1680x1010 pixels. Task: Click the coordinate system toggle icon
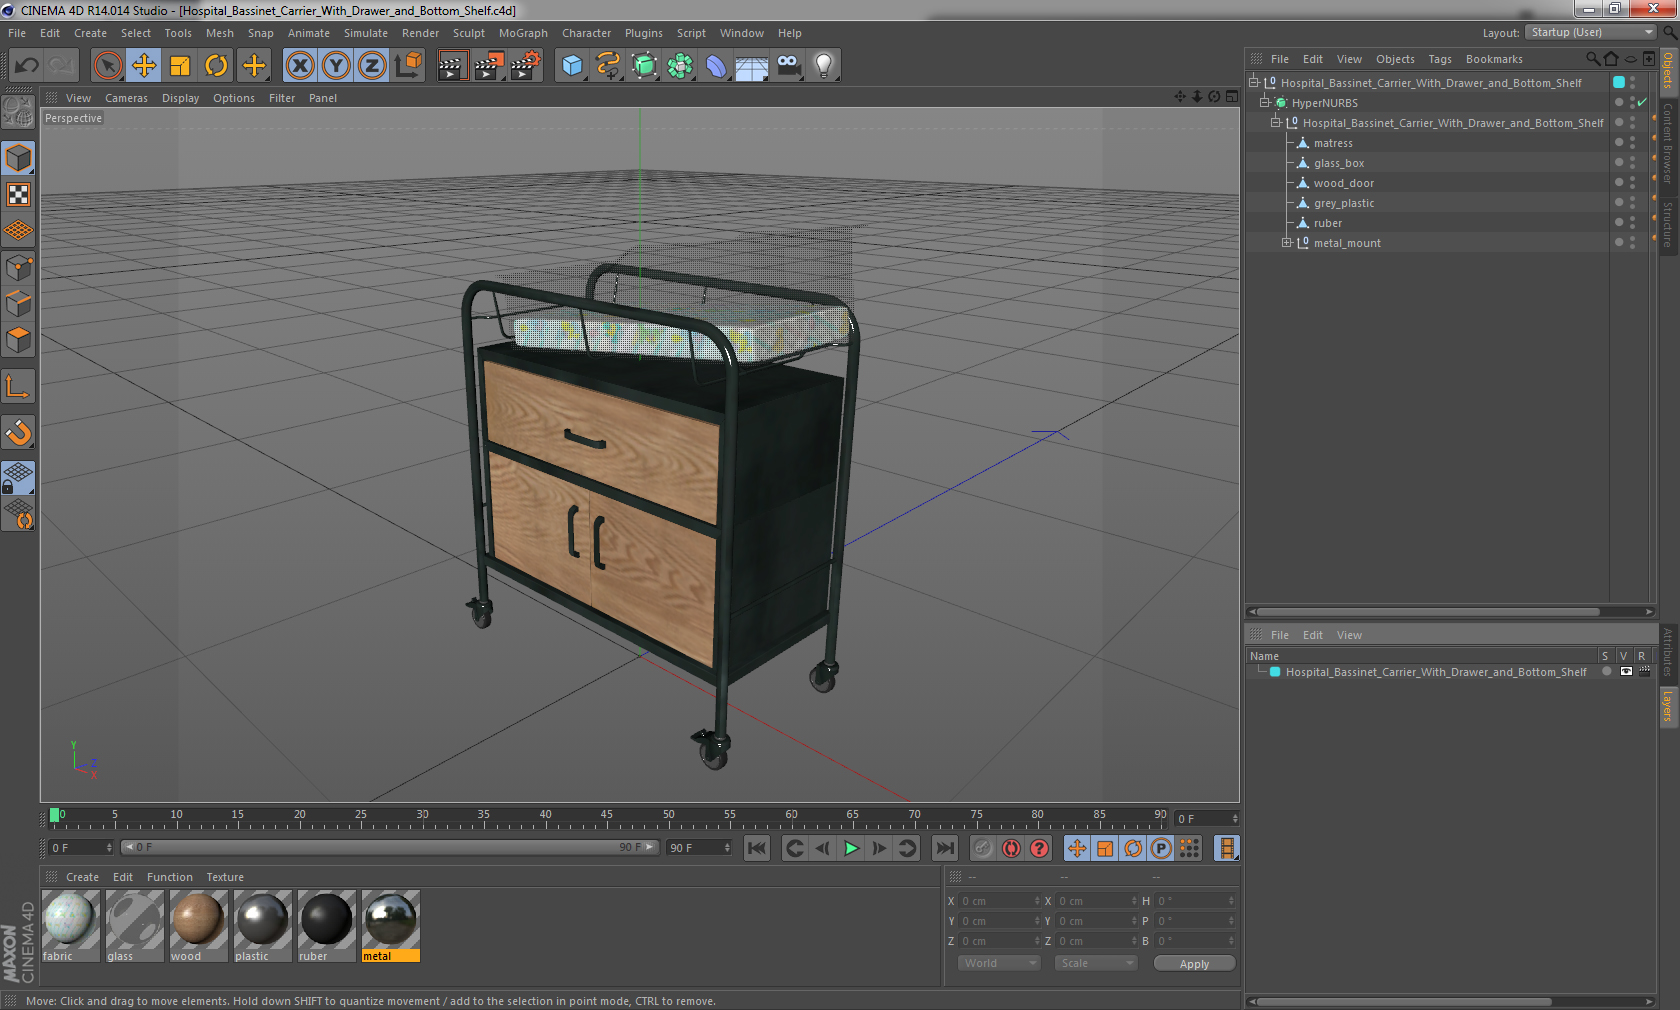pyautogui.click(x=408, y=66)
